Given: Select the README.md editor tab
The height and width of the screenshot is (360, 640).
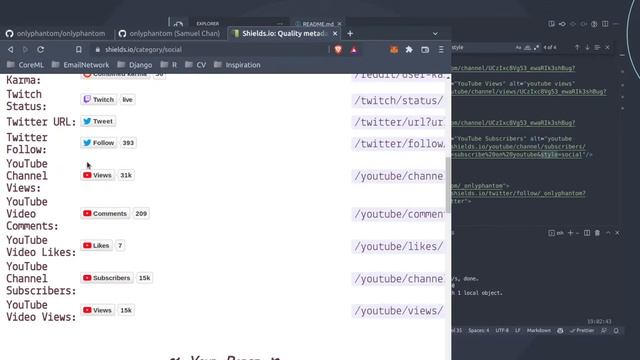Looking at the screenshot, I should 318,24.
